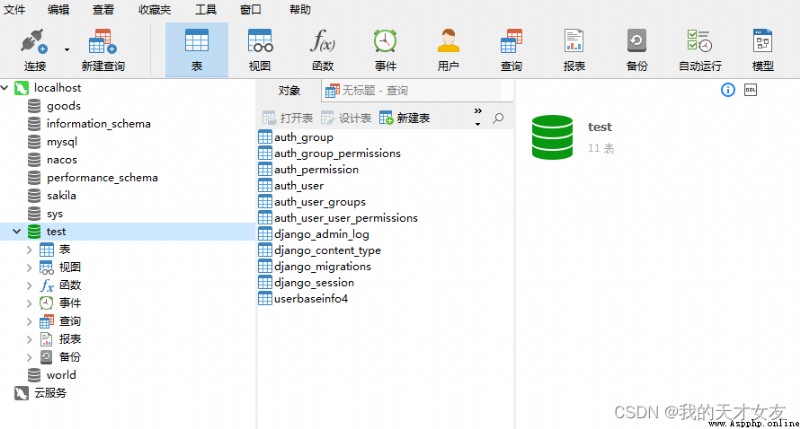The height and width of the screenshot is (429, 800).
Task: Click the 打开表 (Open Table) button
Action: pyautogui.click(x=287, y=118)
